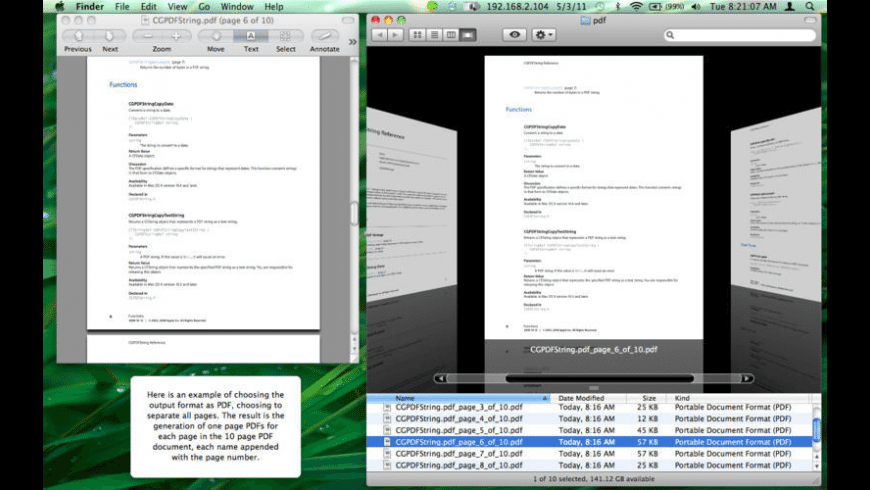The image size is (870, 490).
Task: Click the Cover Flow left scroll arrow
Action: tap(441, 378)
